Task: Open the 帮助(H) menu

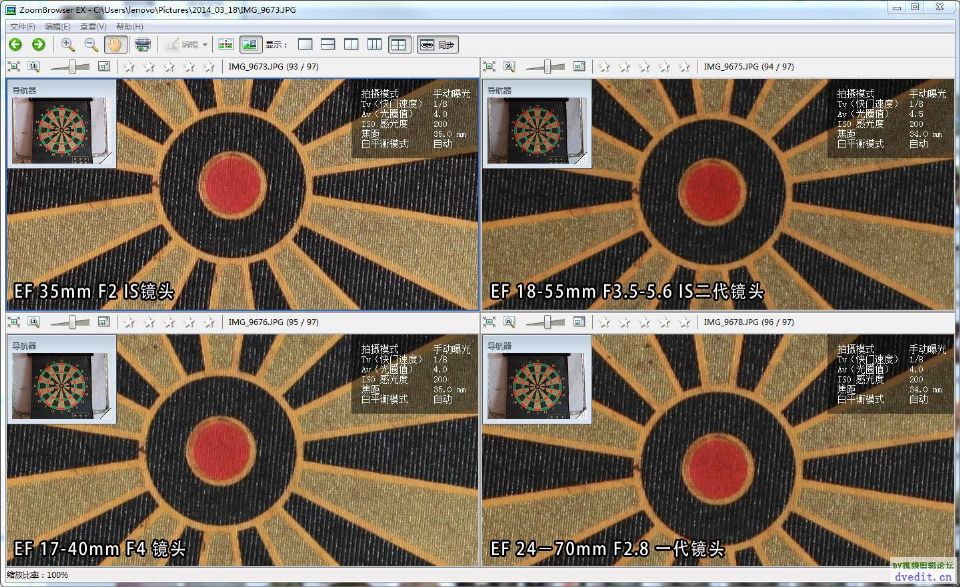Action: coord(129,26)
